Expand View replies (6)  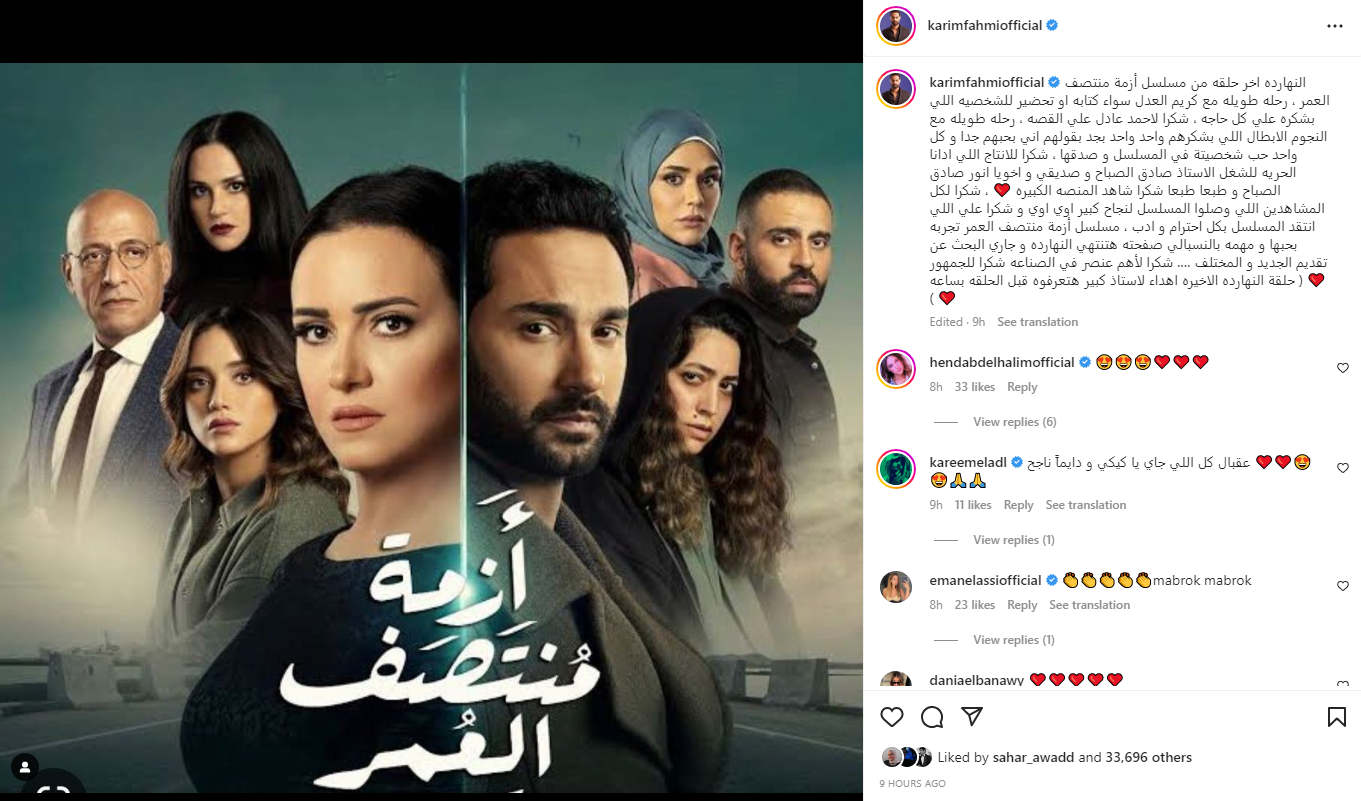coord(1014,422)
